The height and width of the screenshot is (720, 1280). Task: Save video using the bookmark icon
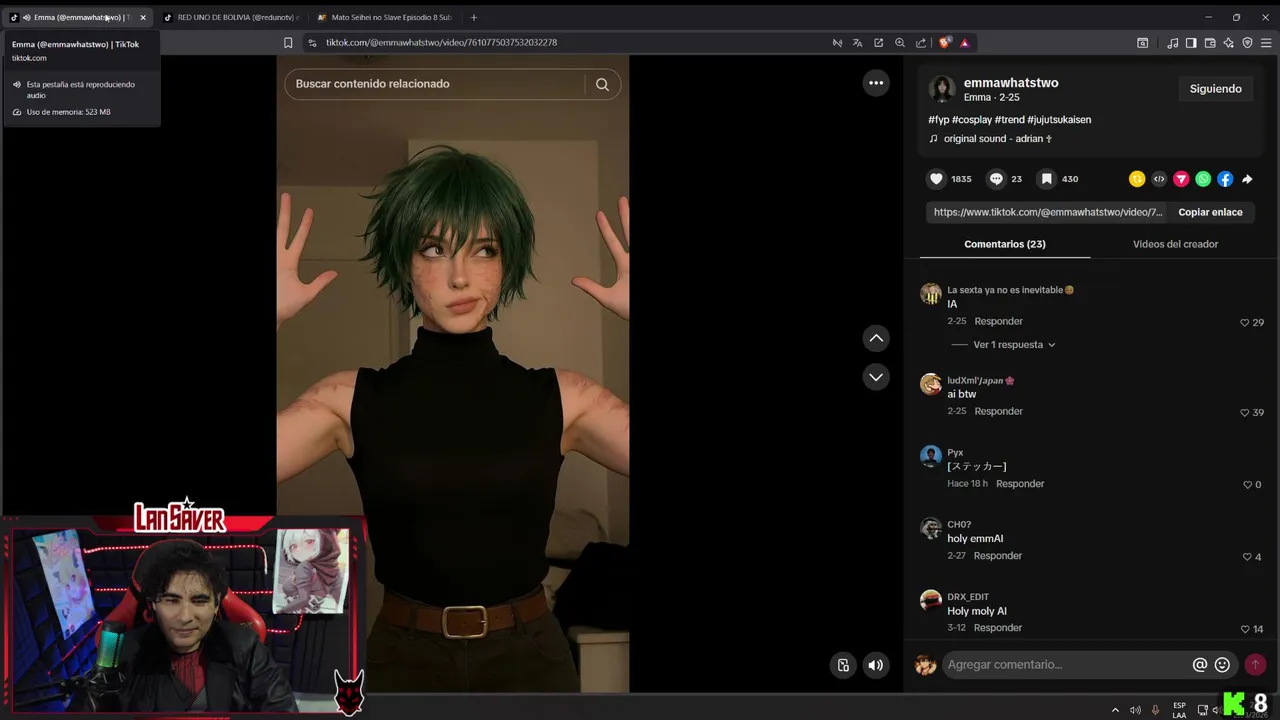tap(1046, 179)
